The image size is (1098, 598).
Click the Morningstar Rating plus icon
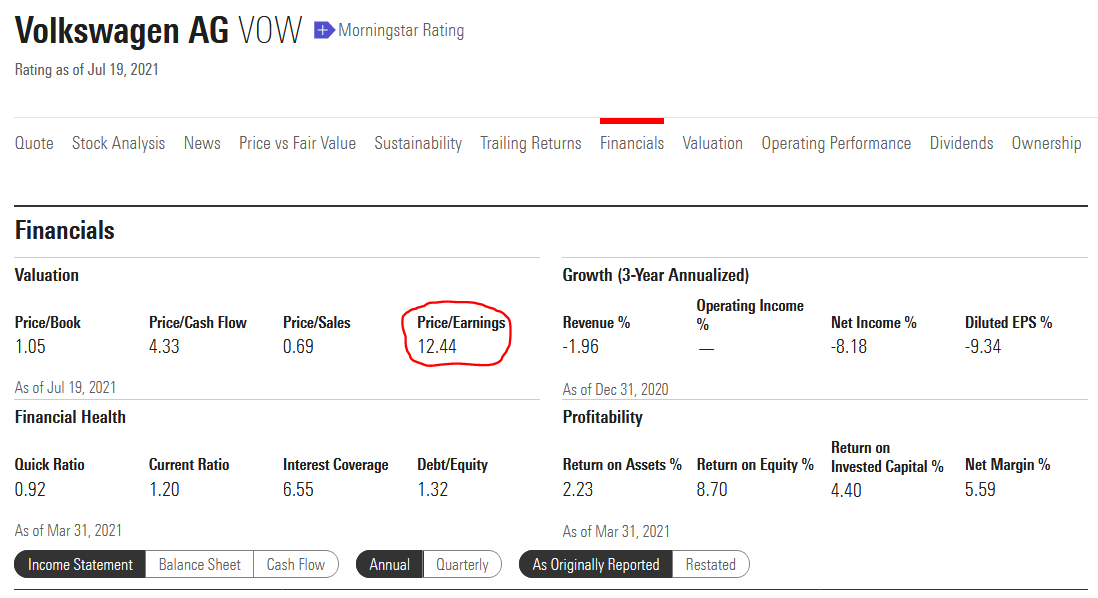(x=323, y=30)
